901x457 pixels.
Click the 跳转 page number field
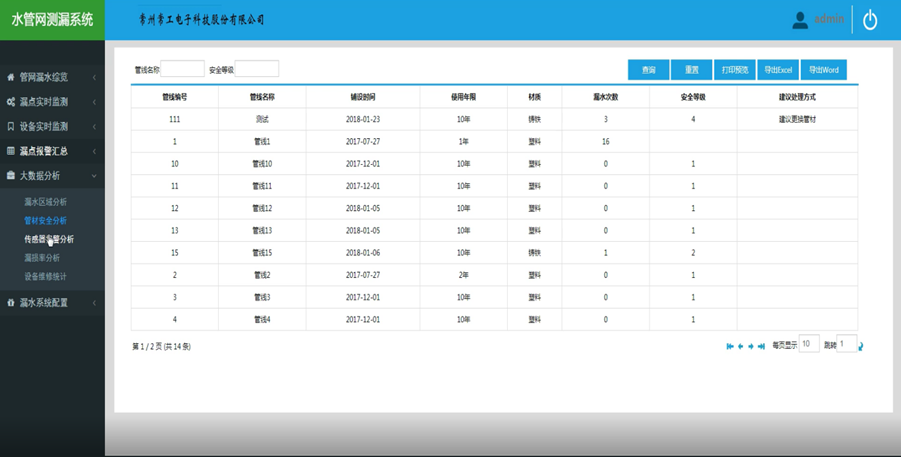pos(847,344)
